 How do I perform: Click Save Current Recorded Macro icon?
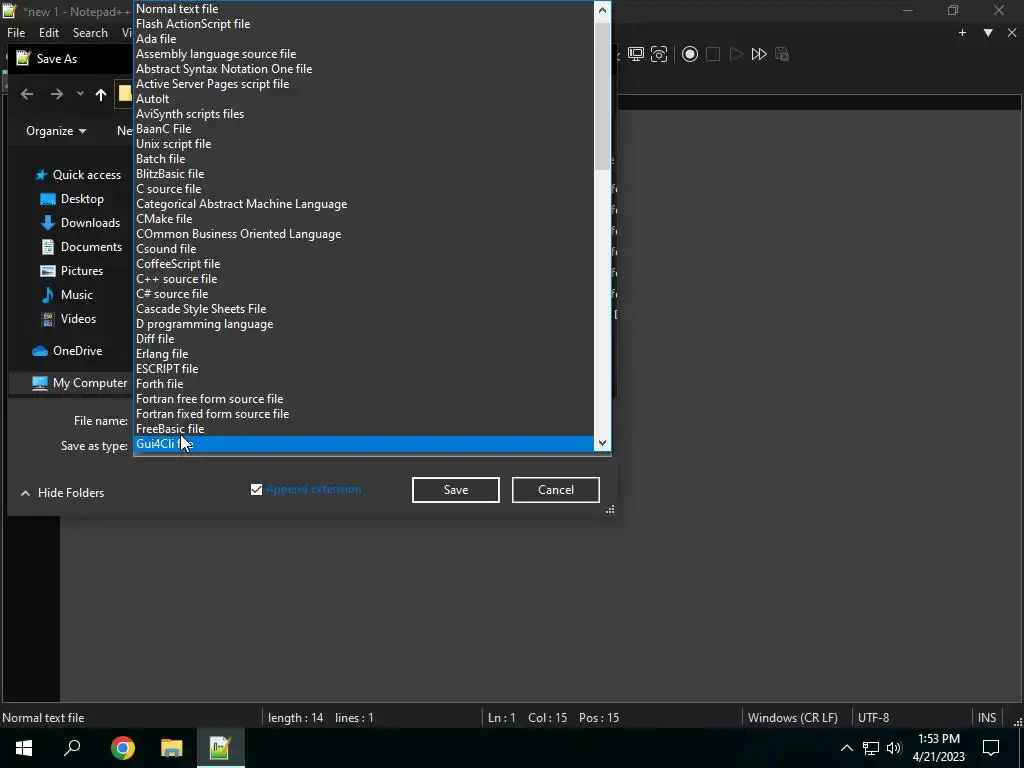click(x=782, y=54)
